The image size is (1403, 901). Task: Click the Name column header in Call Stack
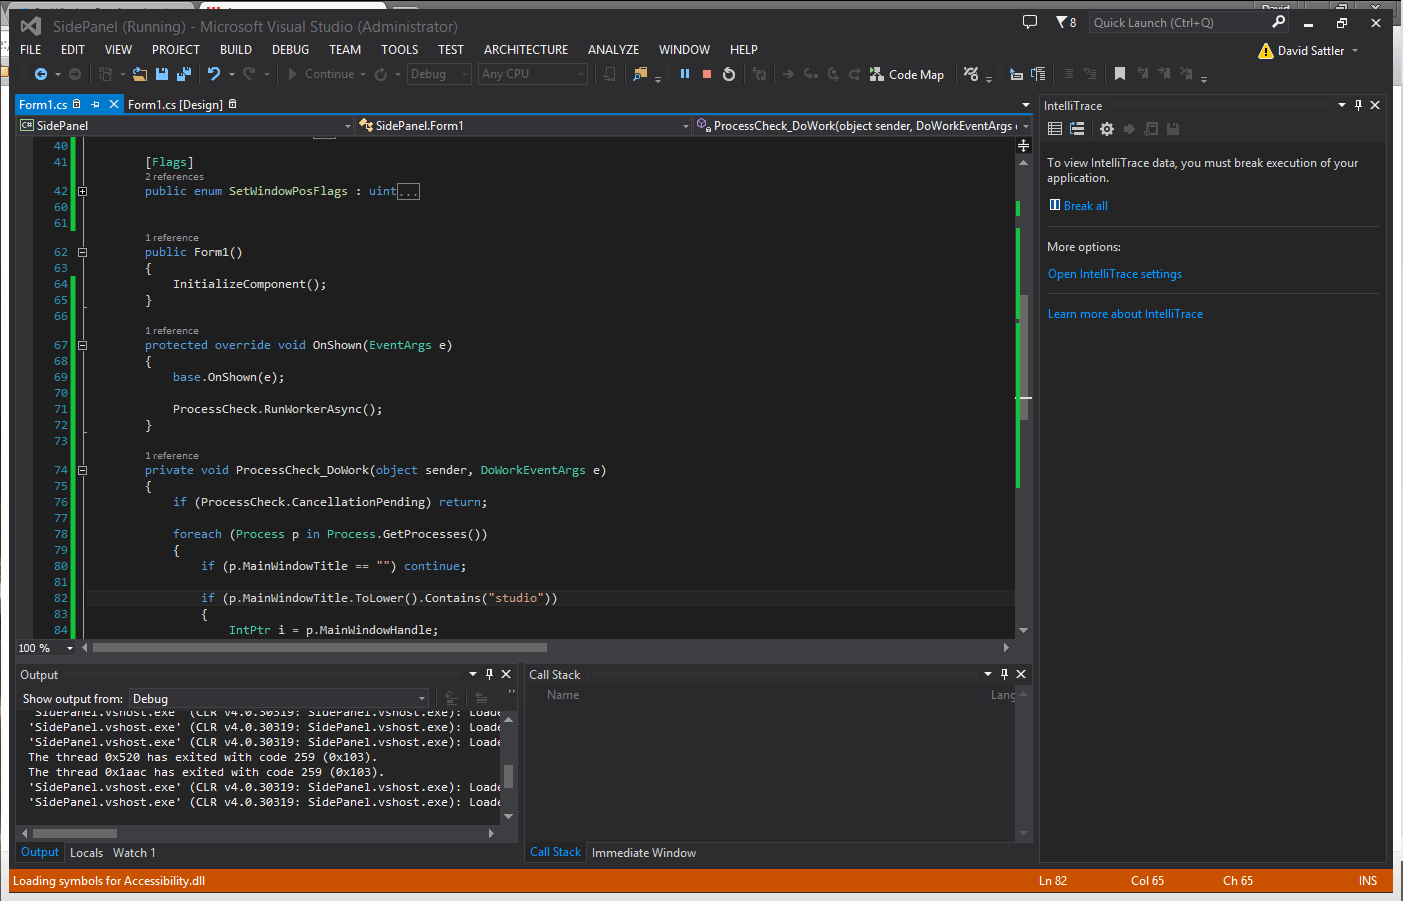(x=563, y=695)
